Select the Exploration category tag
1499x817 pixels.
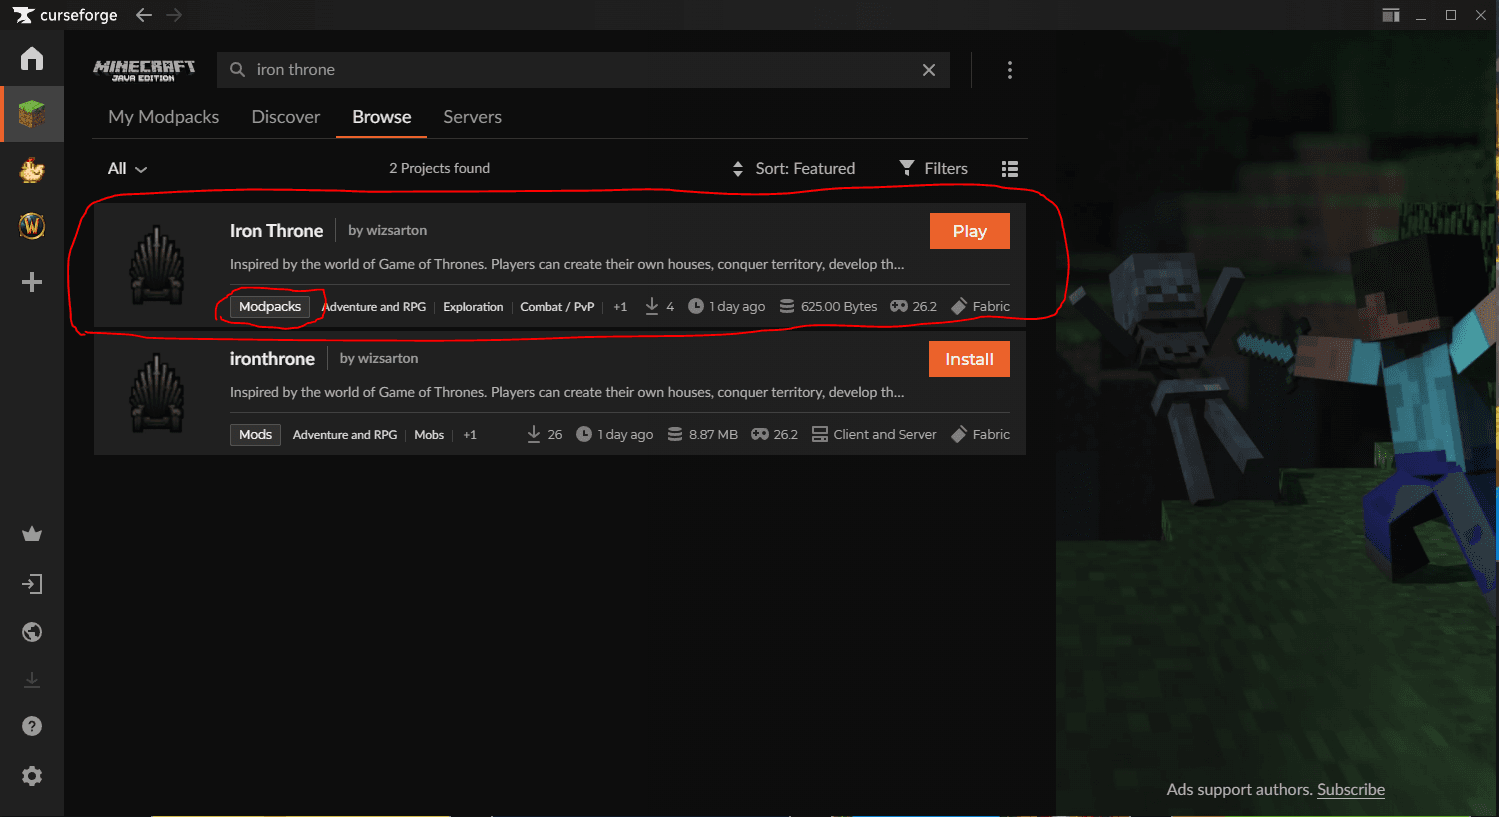click(473, 307)
